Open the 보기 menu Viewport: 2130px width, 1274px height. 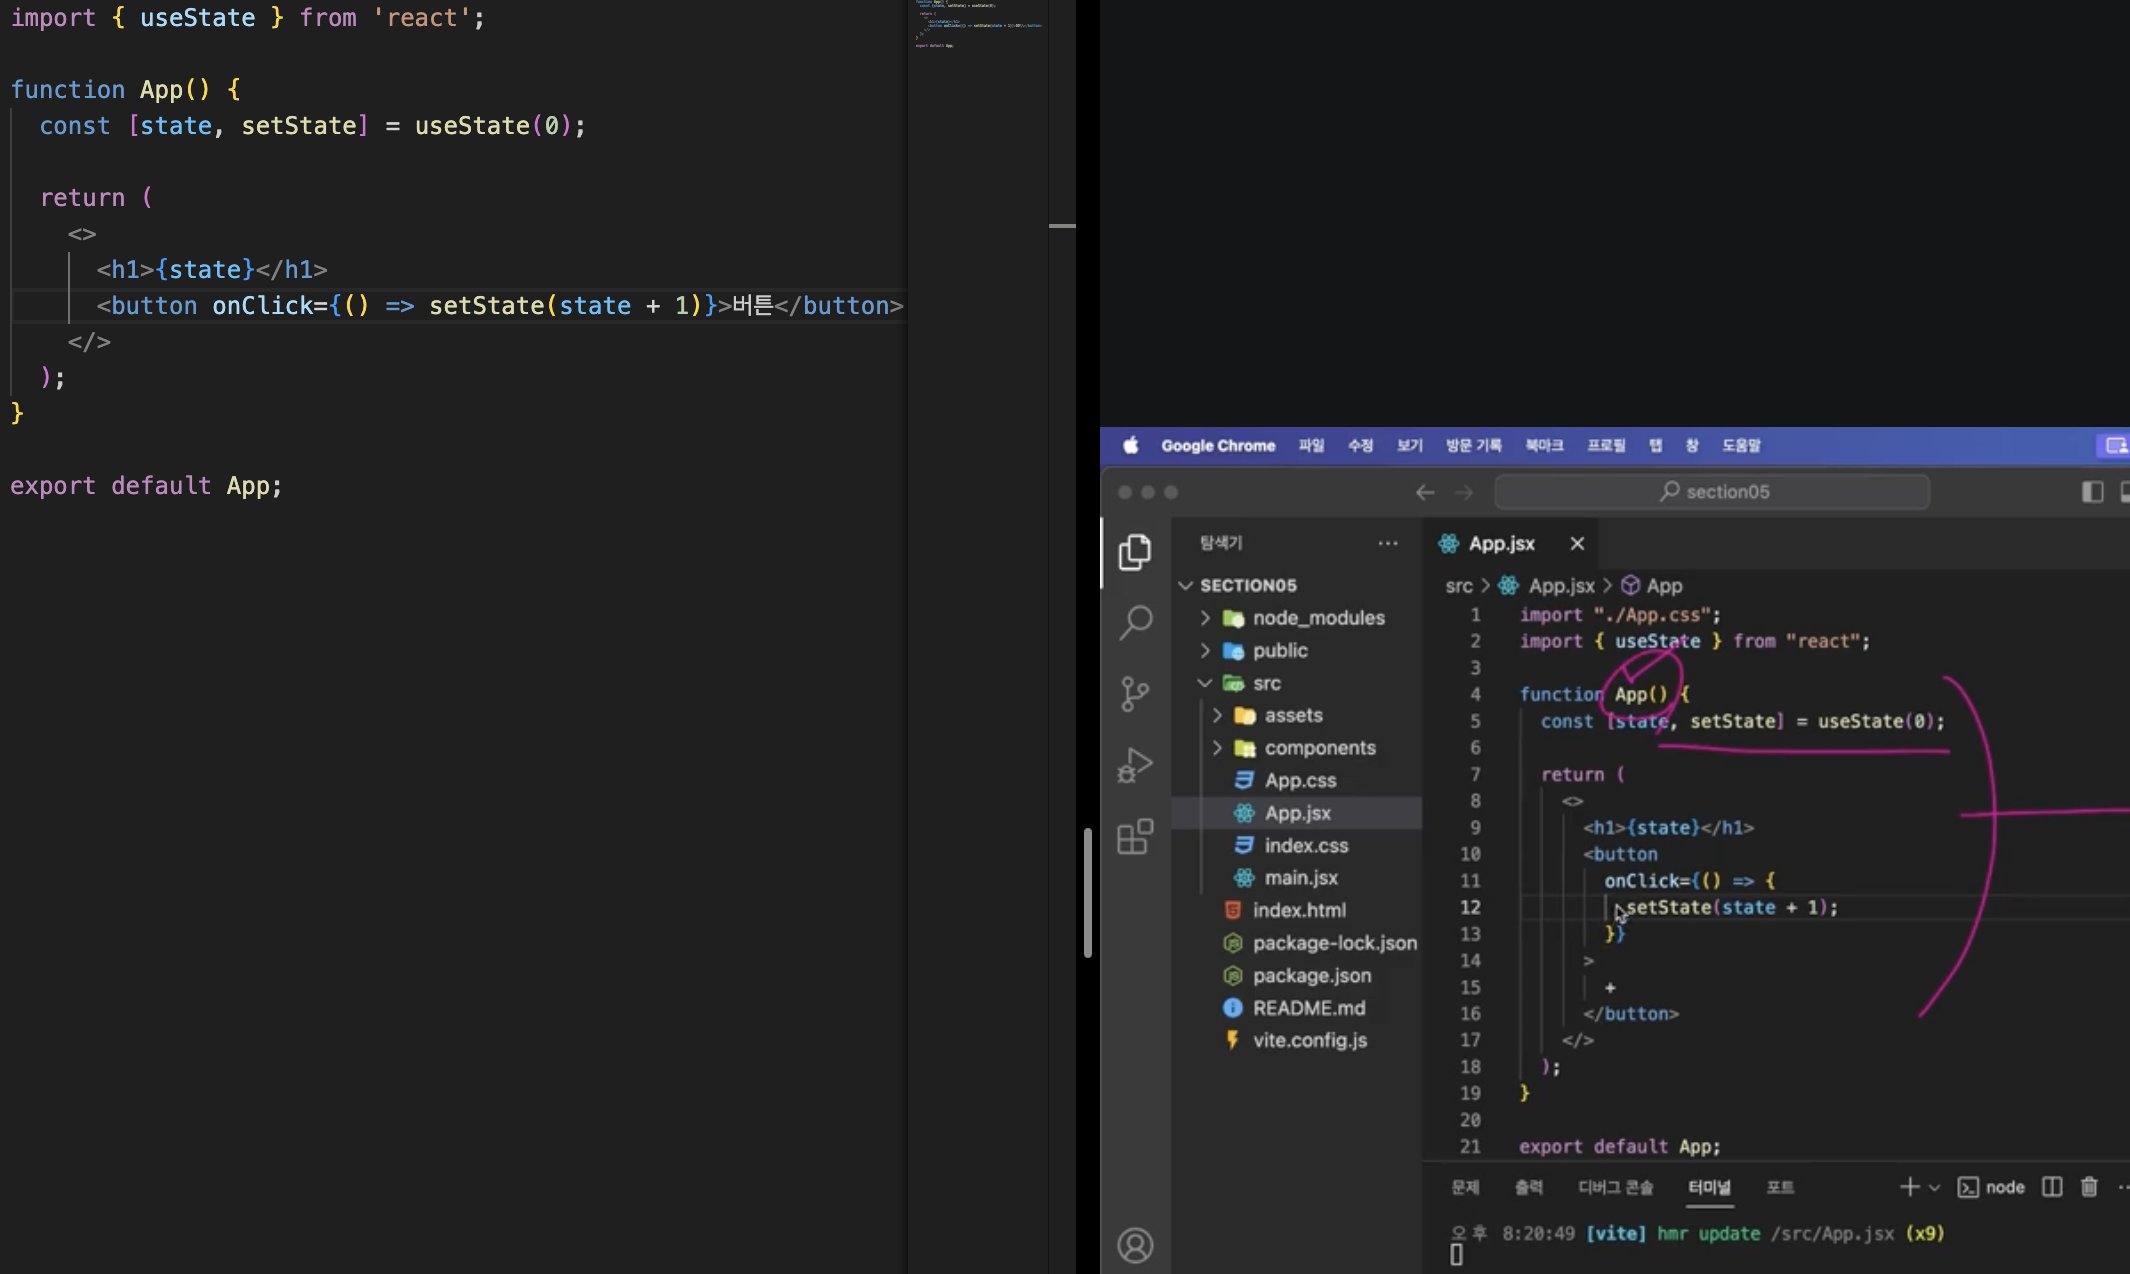coord(1409,445)
